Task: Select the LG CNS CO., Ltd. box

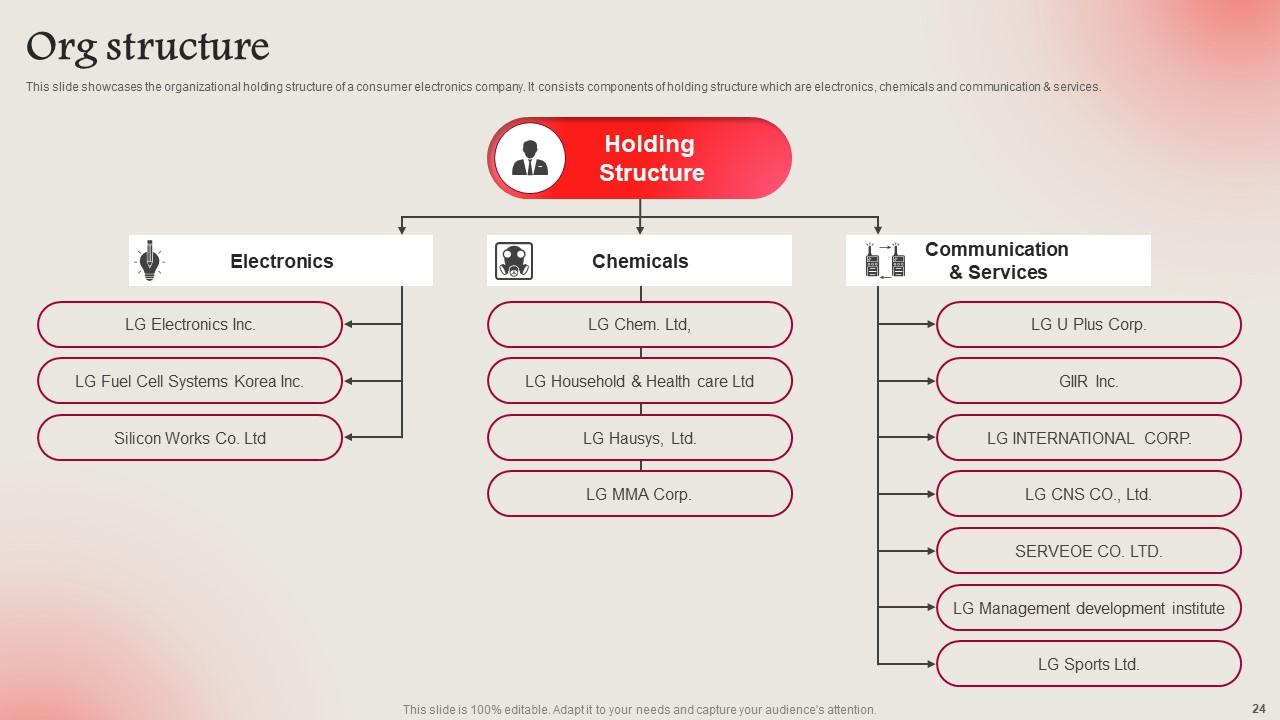Action: pyautogui.click(x=1088, y=494)
